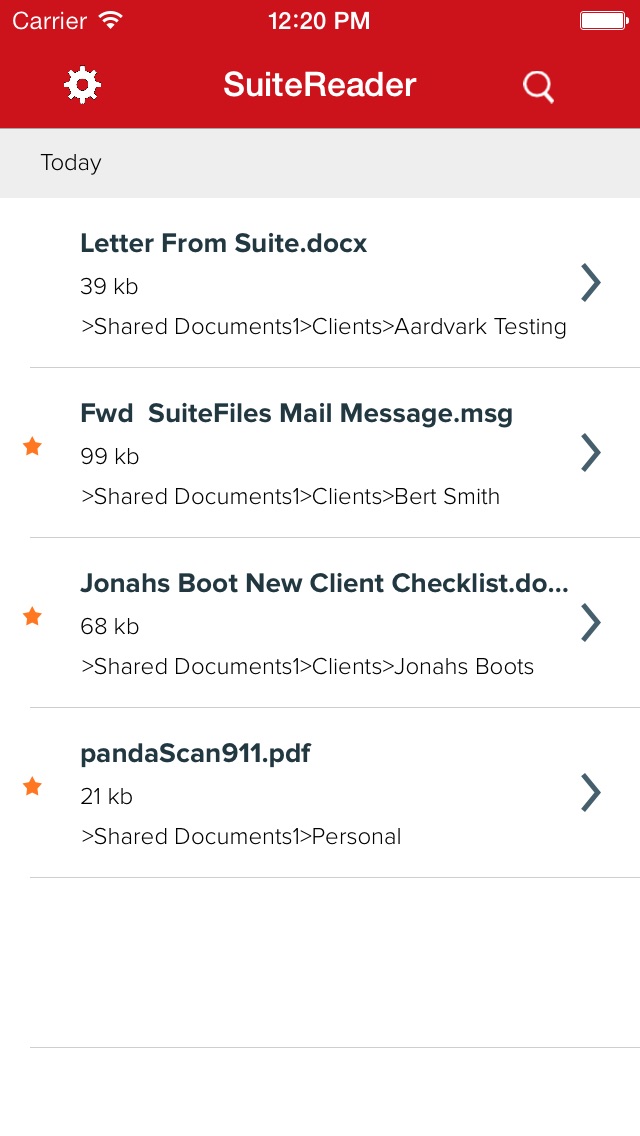Viewport: 640px width, 1136px height.
Task: Tap the Today section header
Action: point(320,163)
